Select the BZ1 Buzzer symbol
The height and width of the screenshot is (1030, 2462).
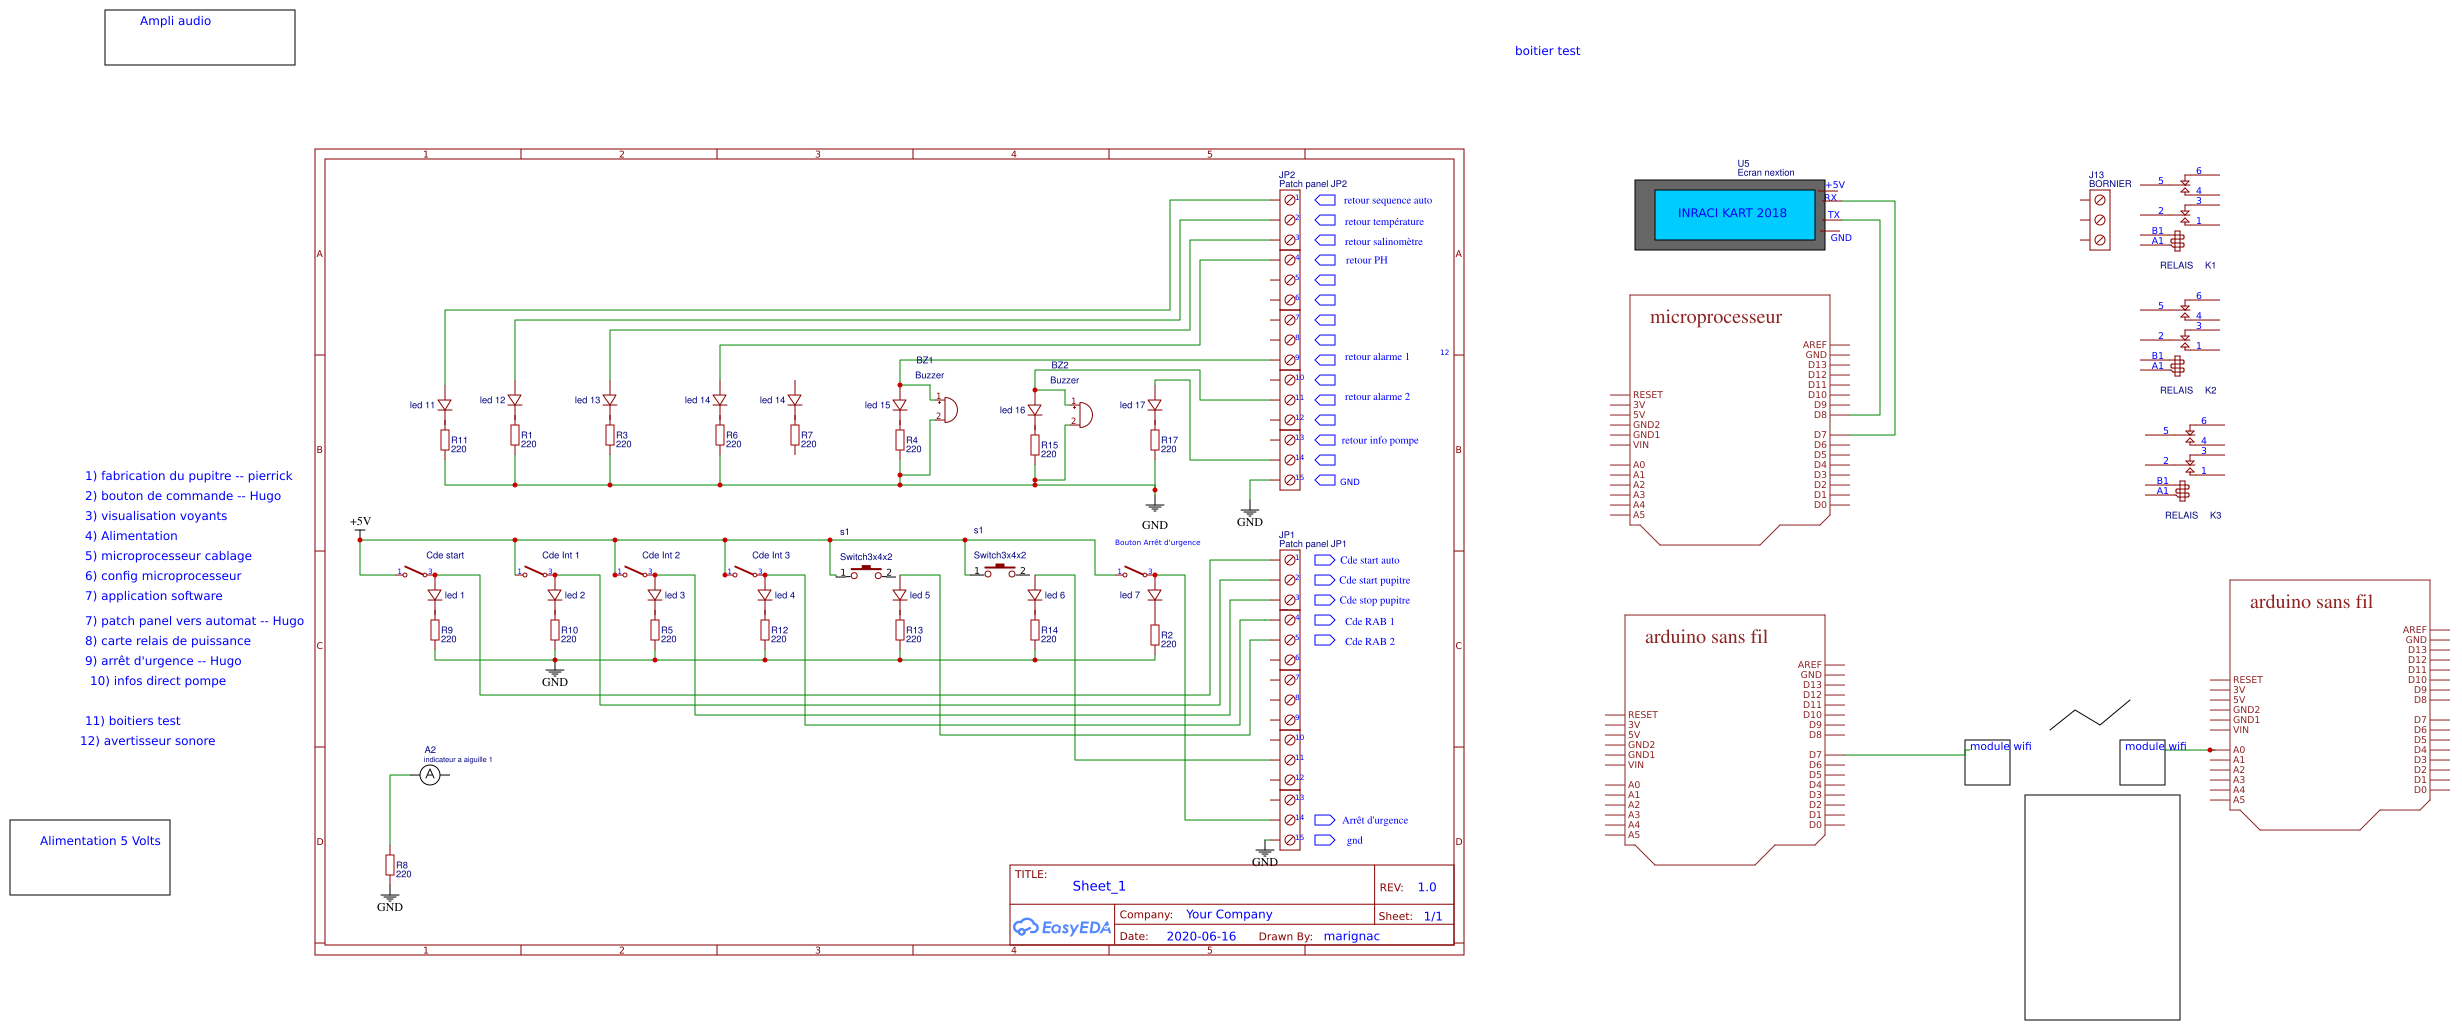949,410
